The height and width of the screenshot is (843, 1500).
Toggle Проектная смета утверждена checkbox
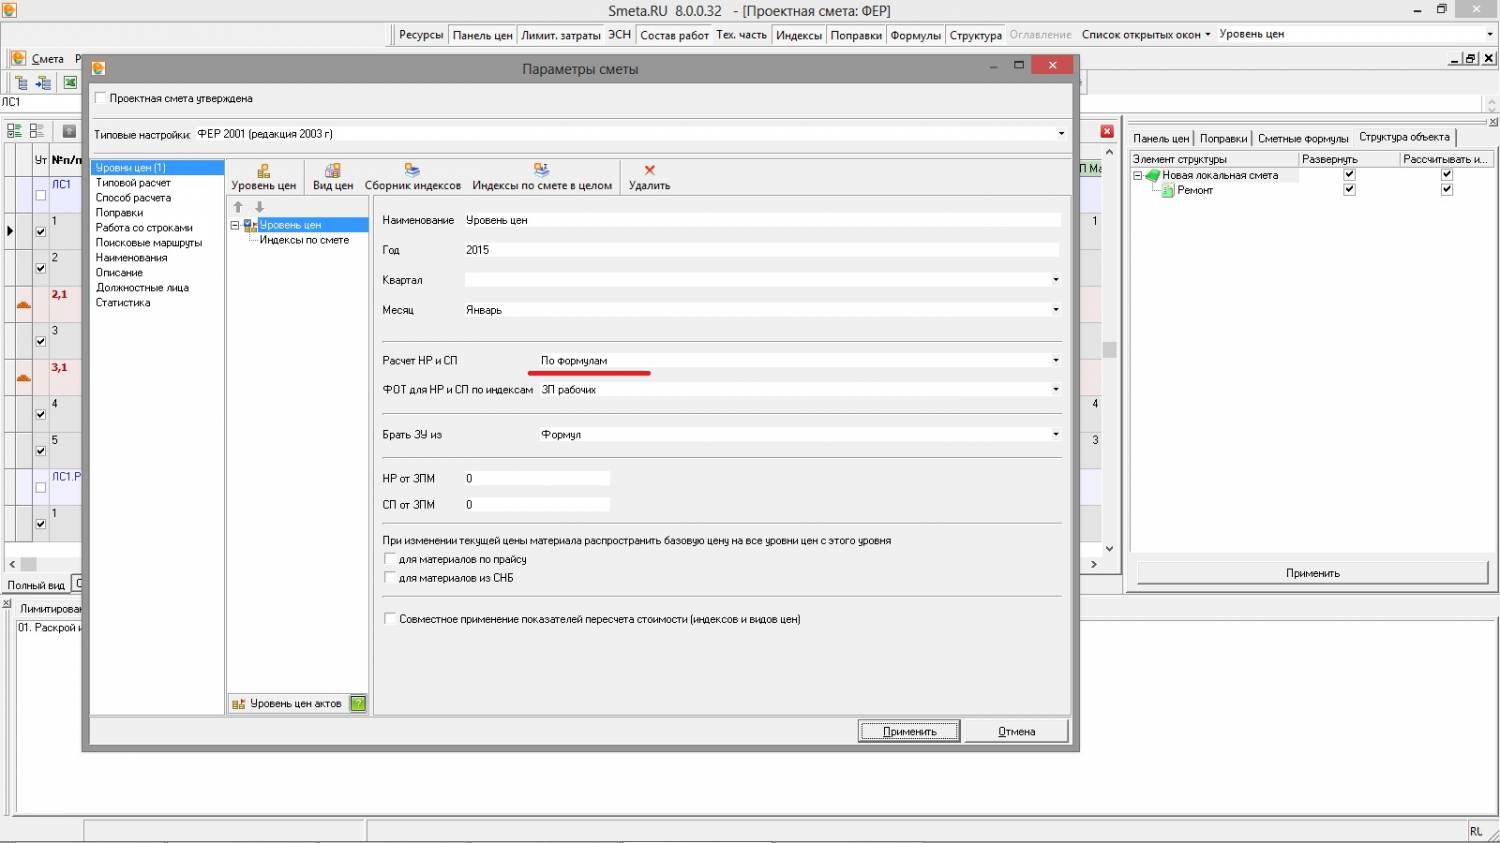100,98
